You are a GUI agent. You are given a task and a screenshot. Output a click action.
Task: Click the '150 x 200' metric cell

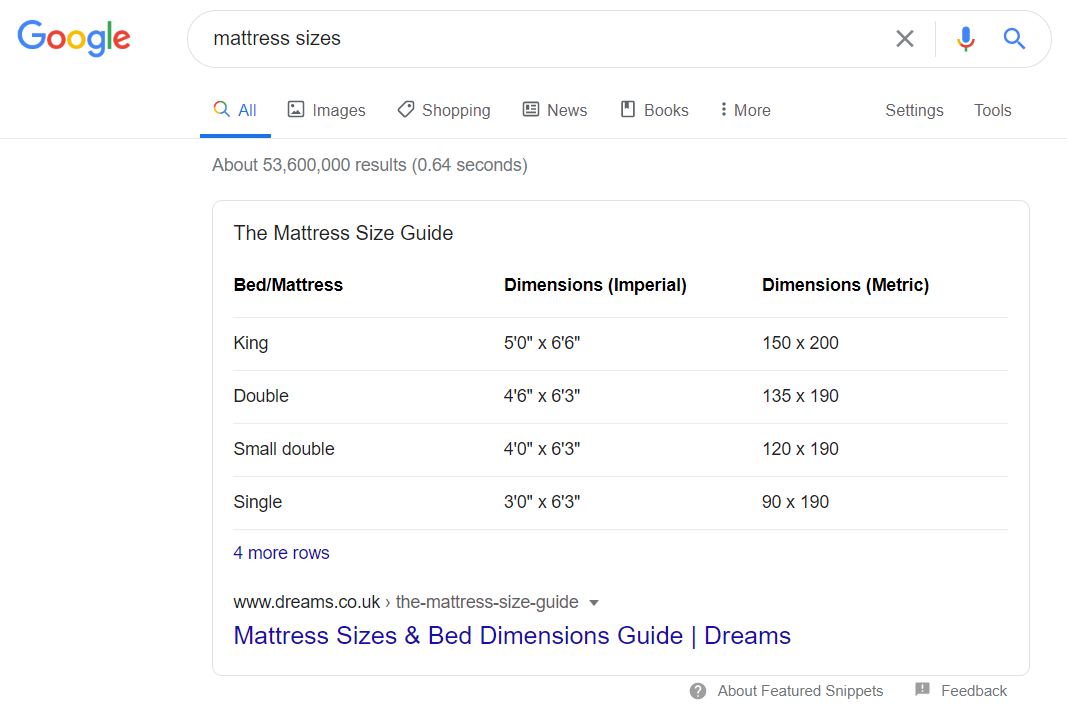point(800,343)
